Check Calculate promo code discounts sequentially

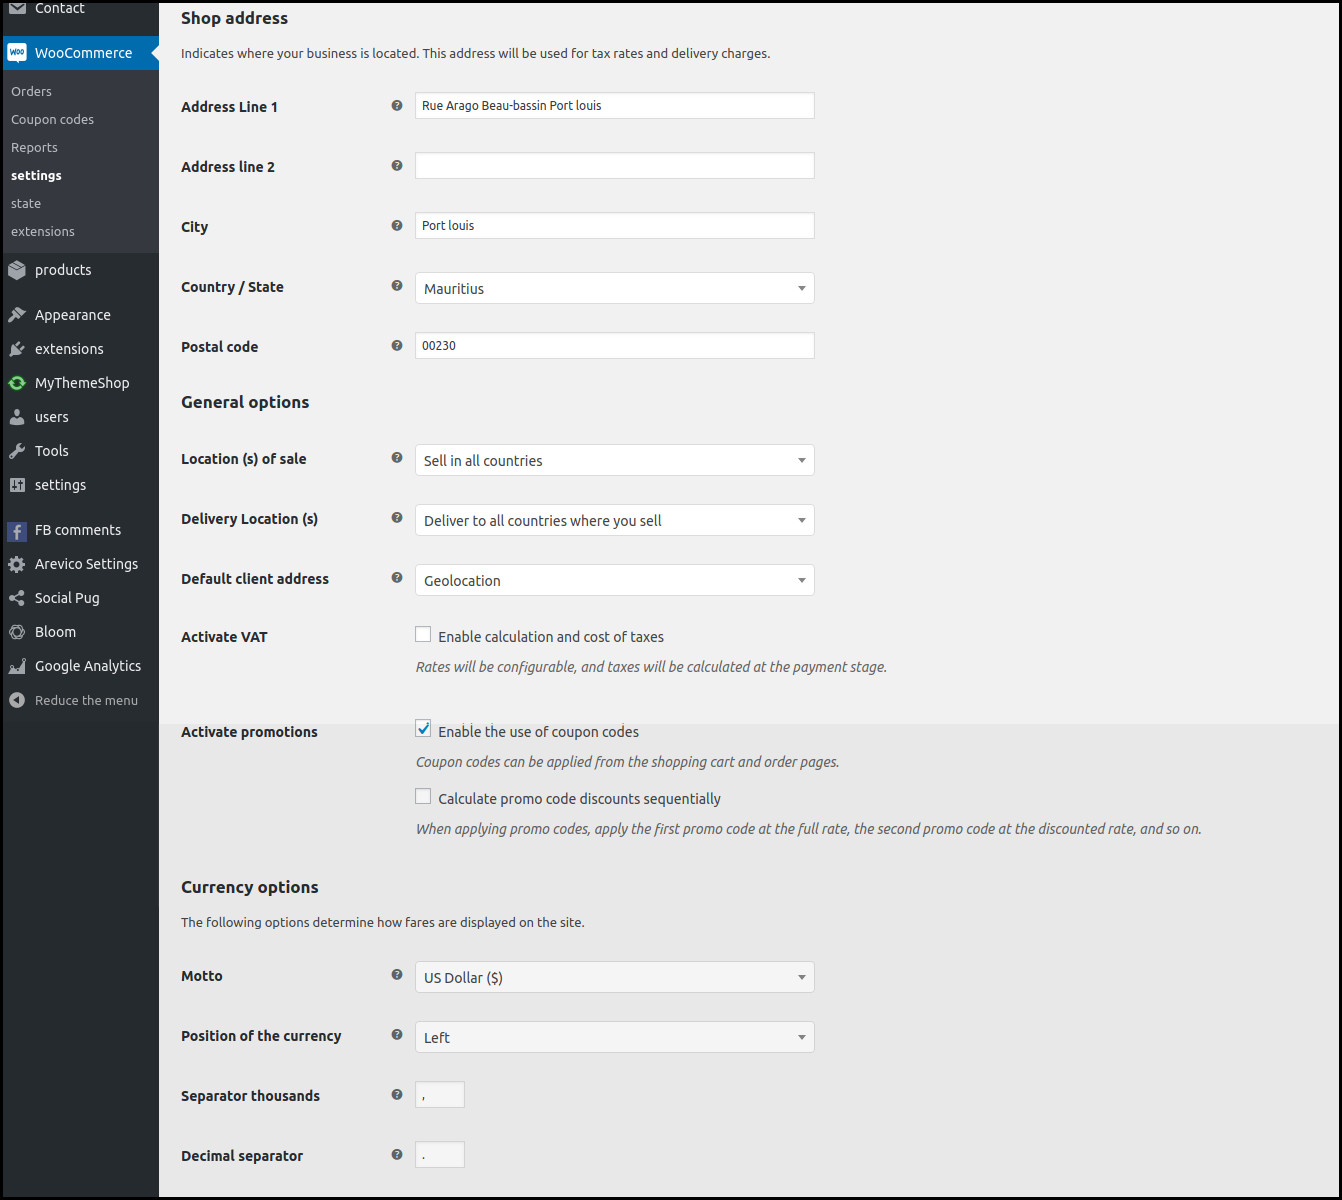pyautogui.click(x=423, y=796)
